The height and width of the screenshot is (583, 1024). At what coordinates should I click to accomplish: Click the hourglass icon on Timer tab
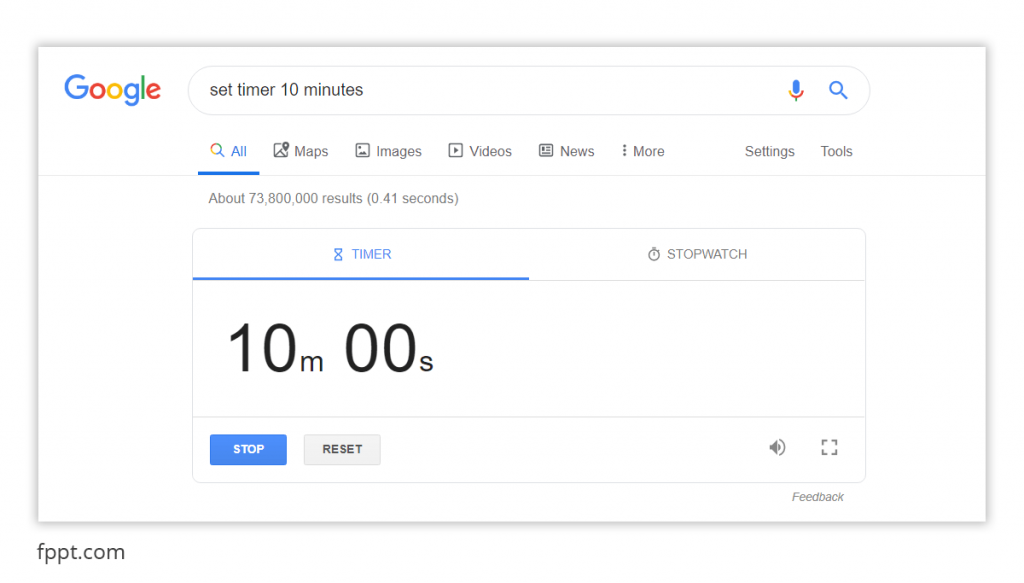(x=337, y=254)
